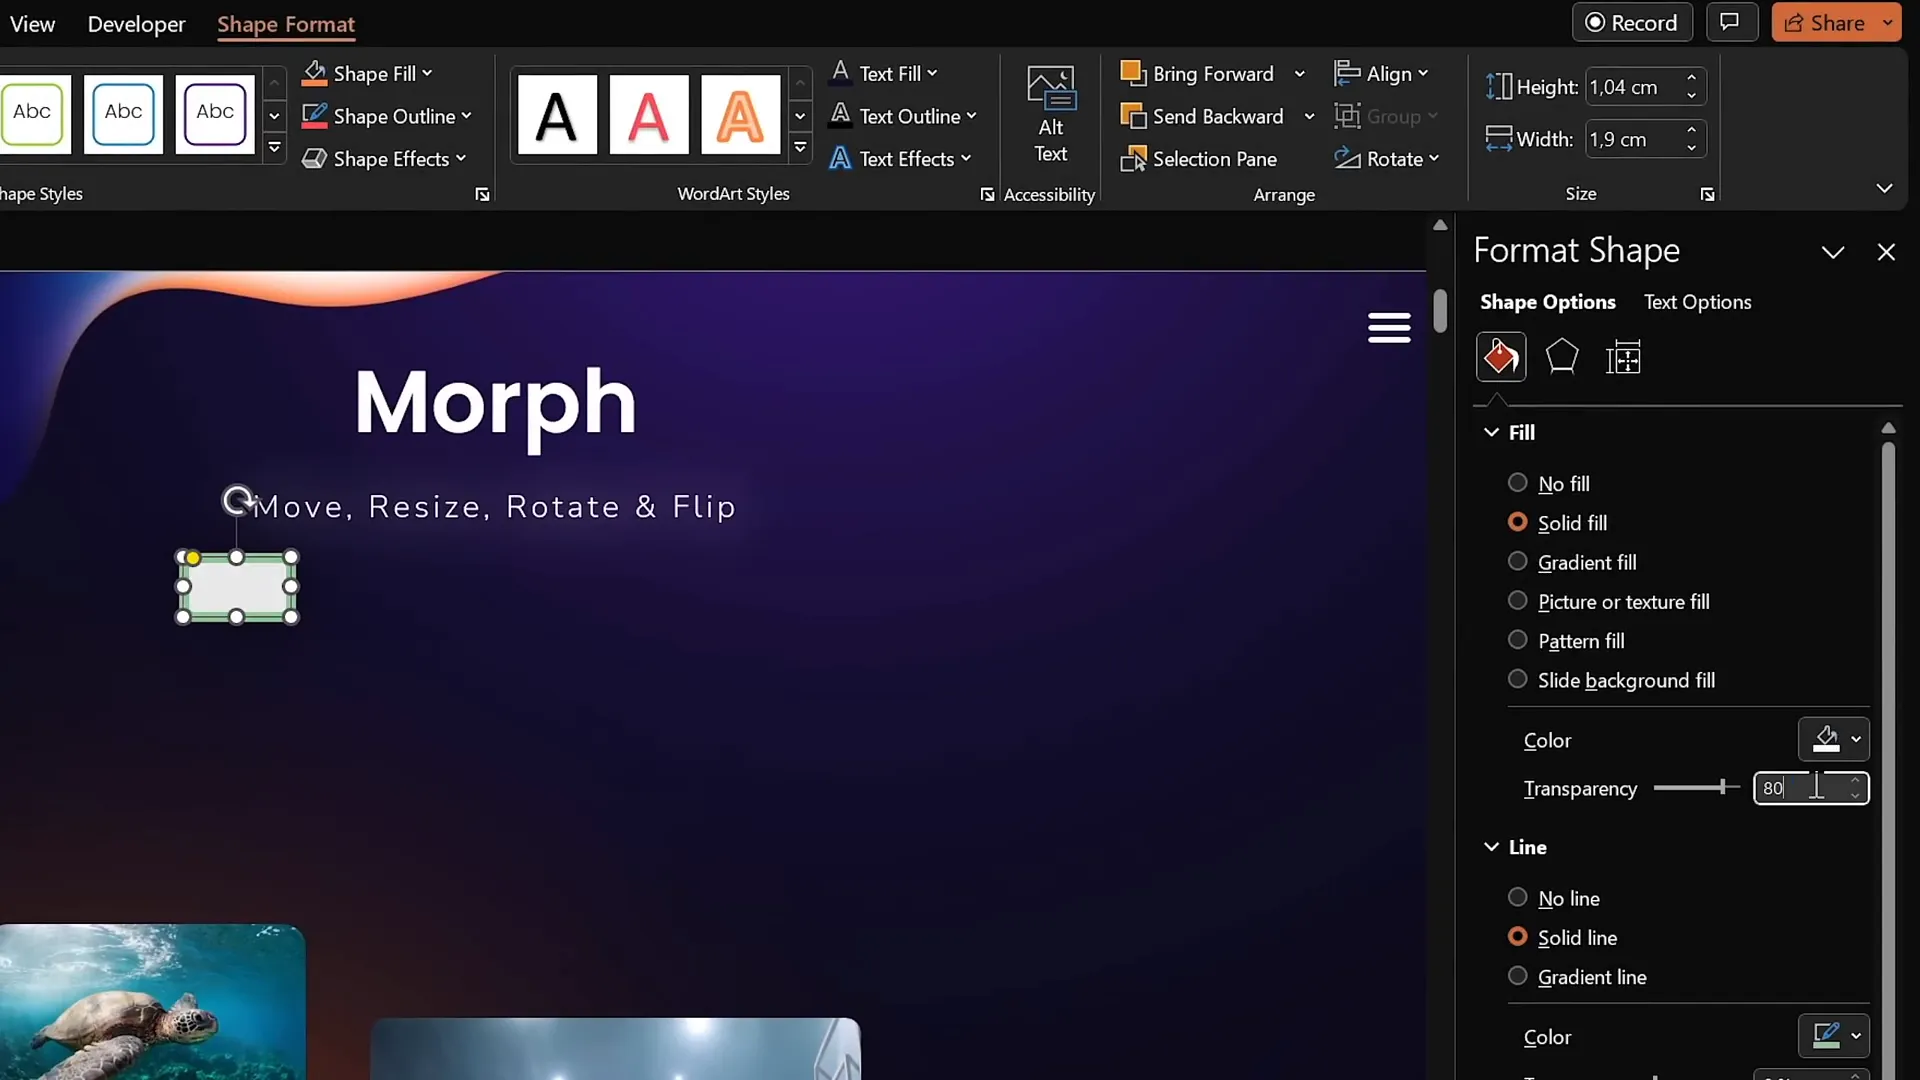Switch to Shape Options tab
Image resolution: width=1920 pixels, height=1080 pixels.
1547,302
